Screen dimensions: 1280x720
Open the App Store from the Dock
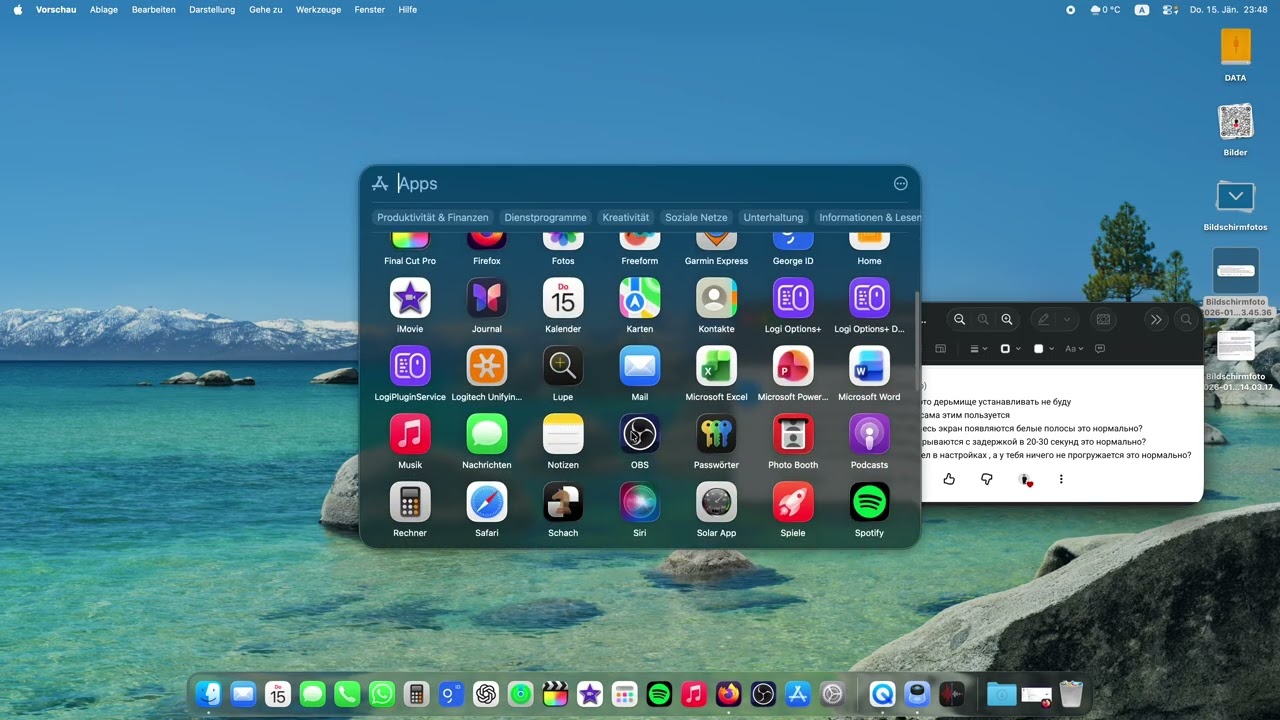(798, 694)
